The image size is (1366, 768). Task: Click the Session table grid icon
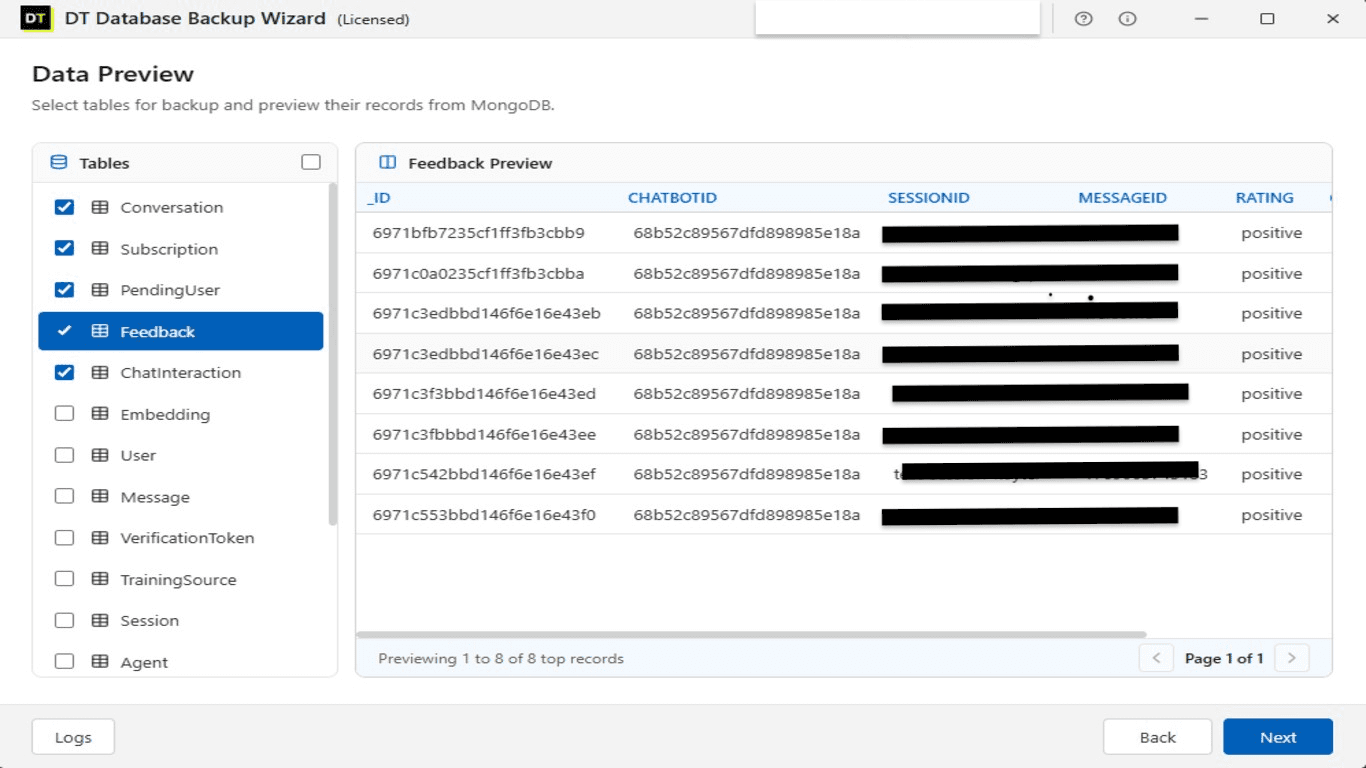click(100, 621)
